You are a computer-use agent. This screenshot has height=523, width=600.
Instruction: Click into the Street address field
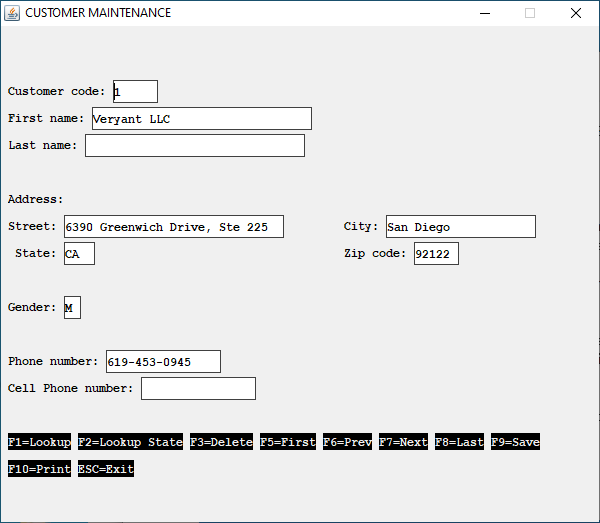pyautogui.click(x=173, y=227)
